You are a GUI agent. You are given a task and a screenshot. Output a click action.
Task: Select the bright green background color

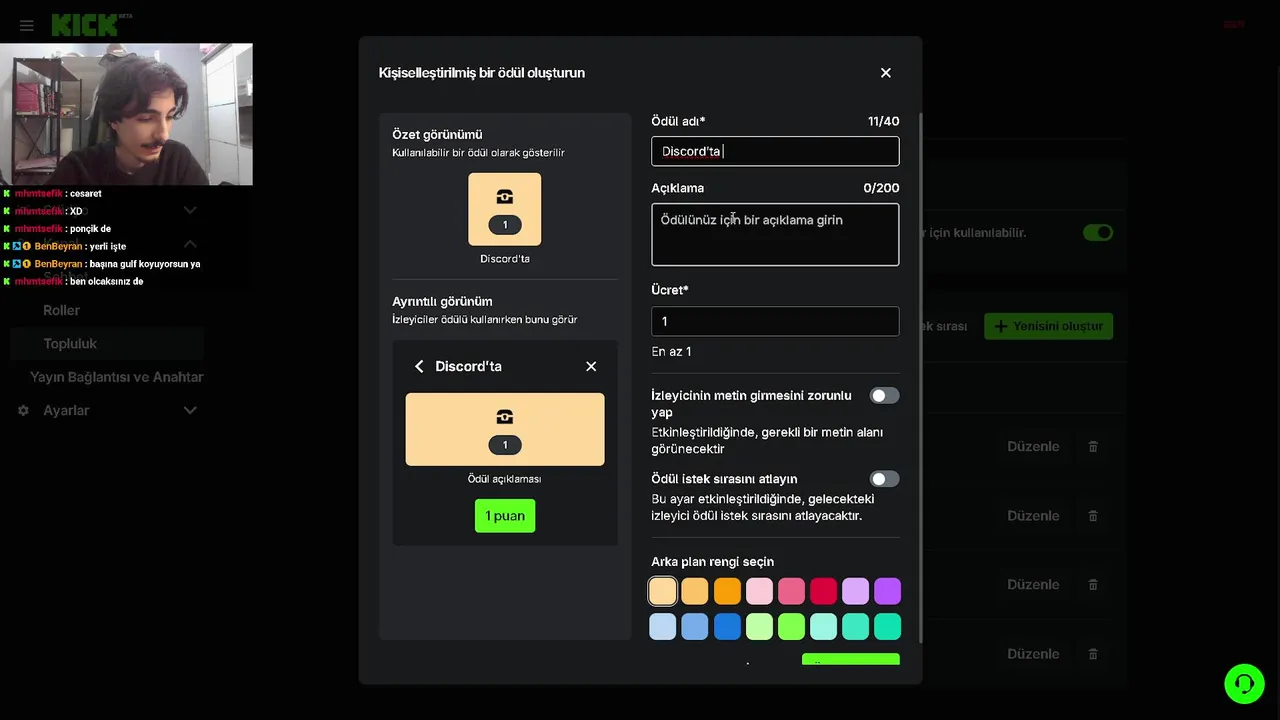(x=791, y=626)
